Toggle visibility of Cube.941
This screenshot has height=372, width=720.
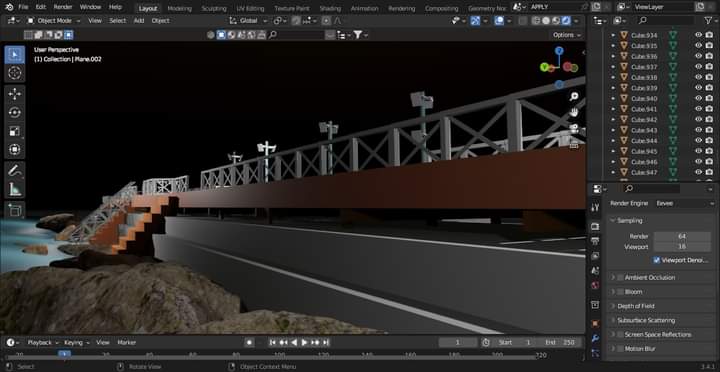pyautogui.click(x=698, y=109)
